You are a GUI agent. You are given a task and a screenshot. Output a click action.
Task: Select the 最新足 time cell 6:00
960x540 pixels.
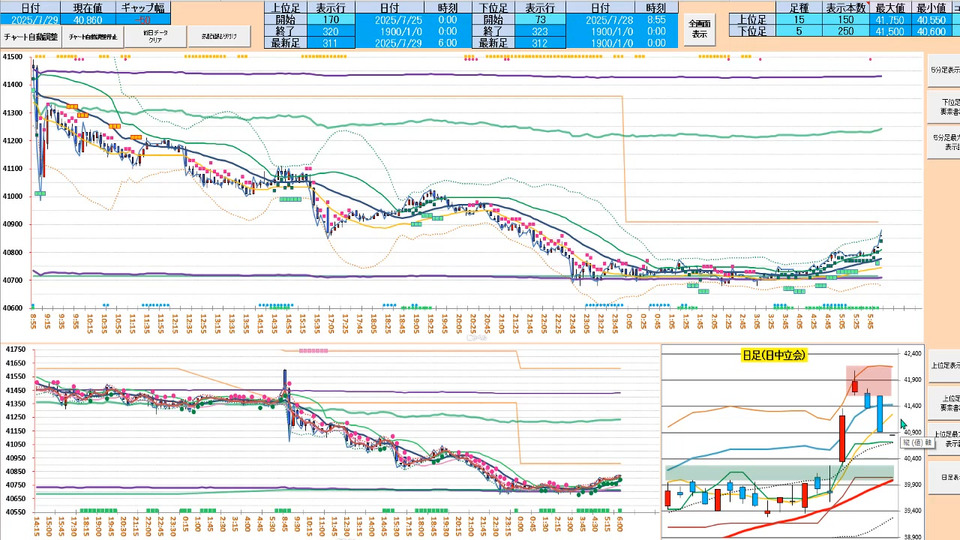point(448,43)
